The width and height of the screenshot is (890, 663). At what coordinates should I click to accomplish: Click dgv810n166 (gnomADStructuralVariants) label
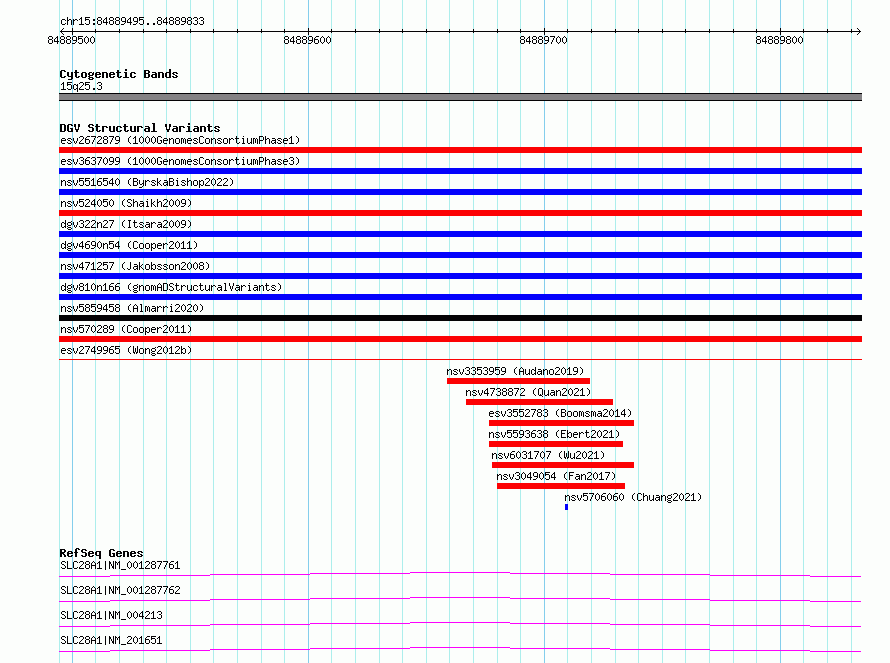(171, 287)
